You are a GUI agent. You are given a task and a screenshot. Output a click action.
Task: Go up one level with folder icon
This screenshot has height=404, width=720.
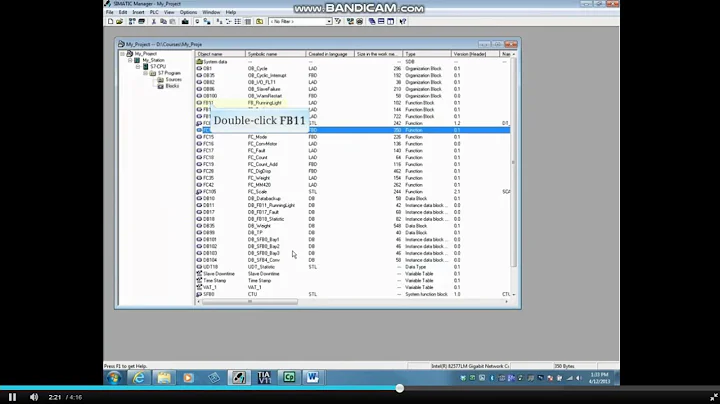[x=259, y=22]
